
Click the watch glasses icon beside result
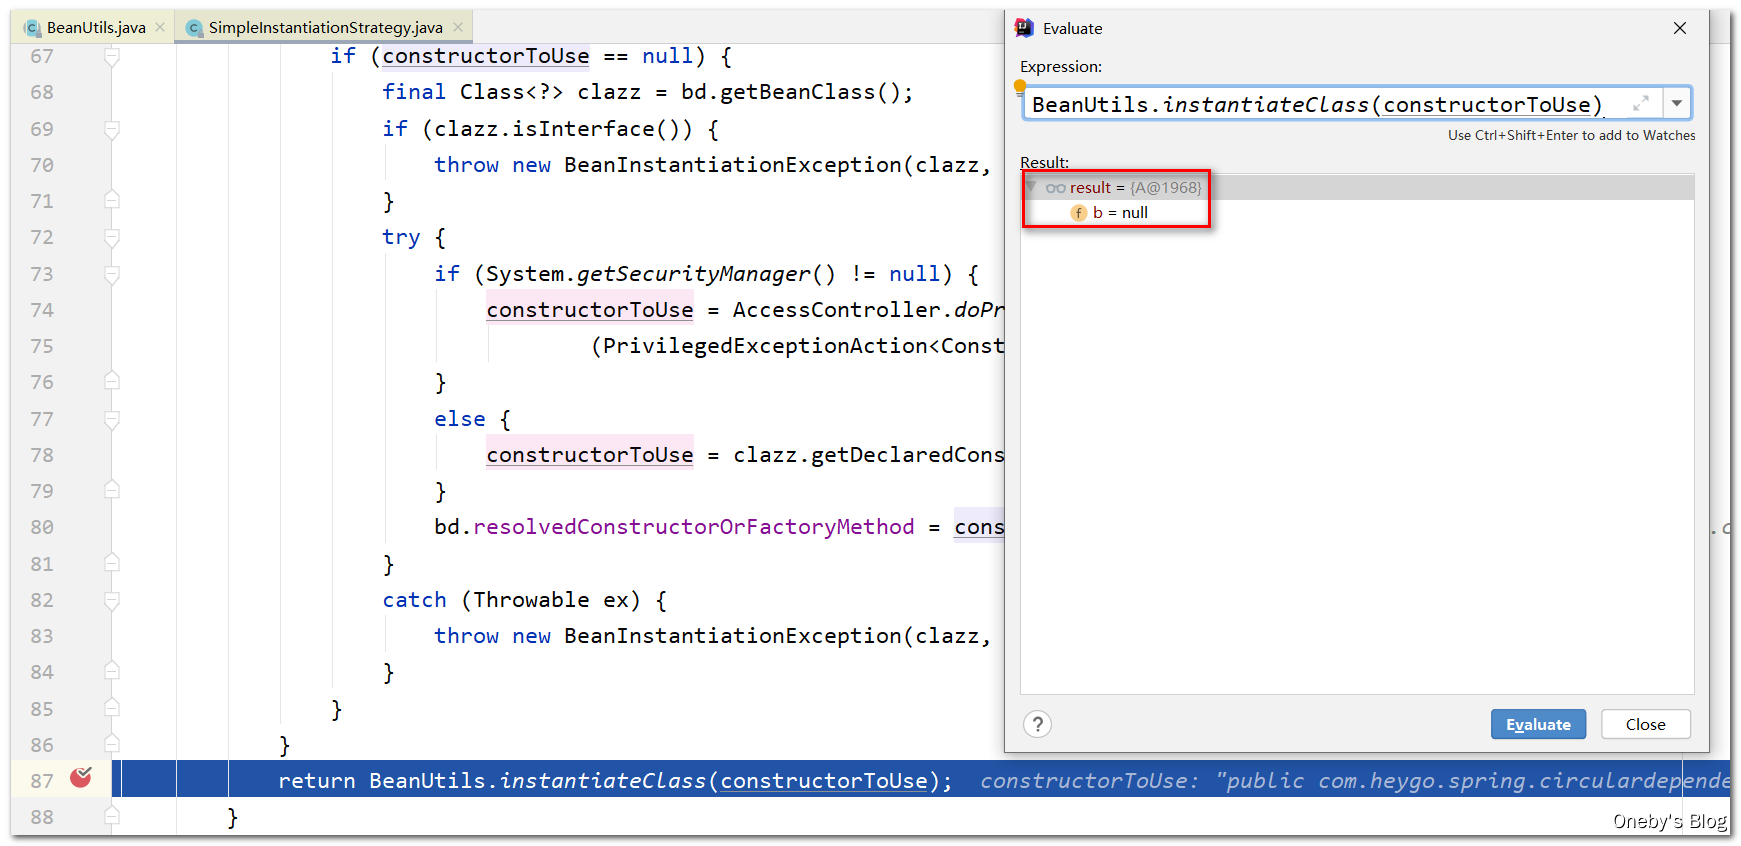(1055, 188)
